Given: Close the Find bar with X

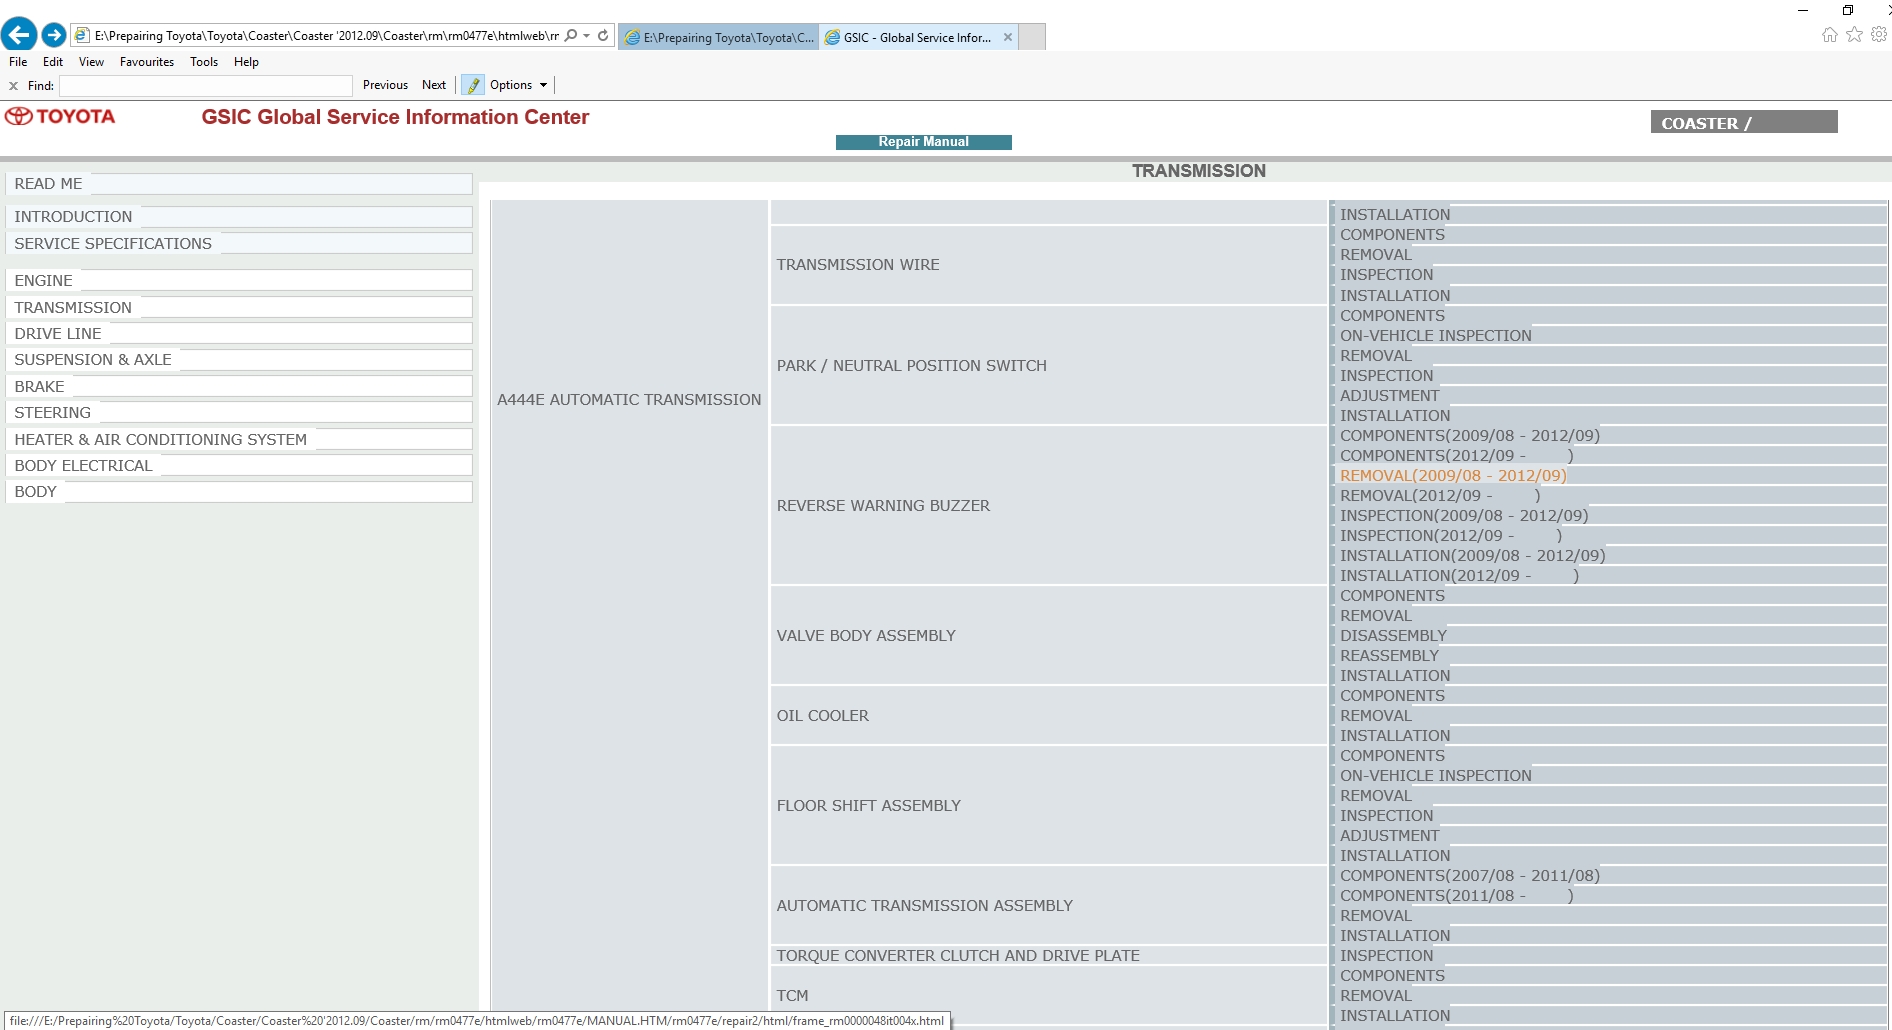Looking at the screenshot, I should coord(13,86).
